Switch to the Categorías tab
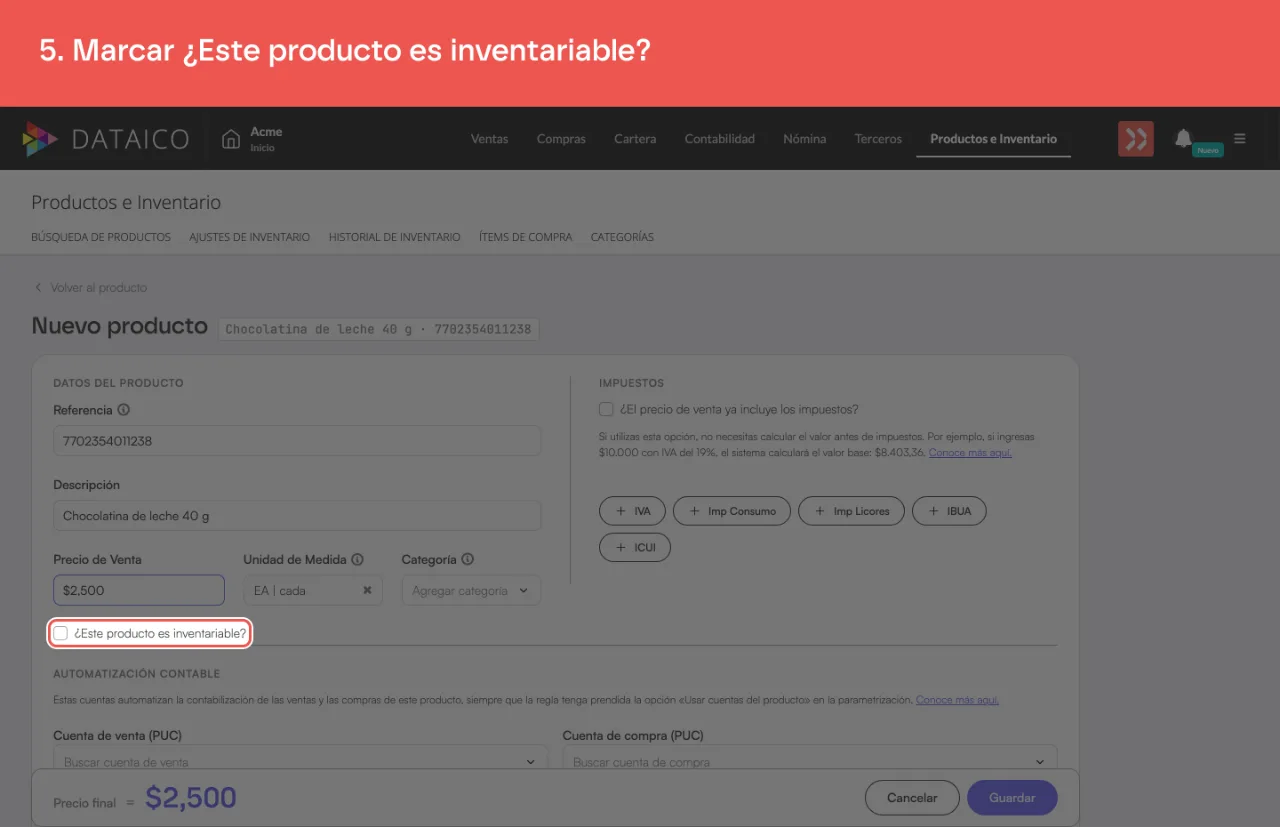 622,237
